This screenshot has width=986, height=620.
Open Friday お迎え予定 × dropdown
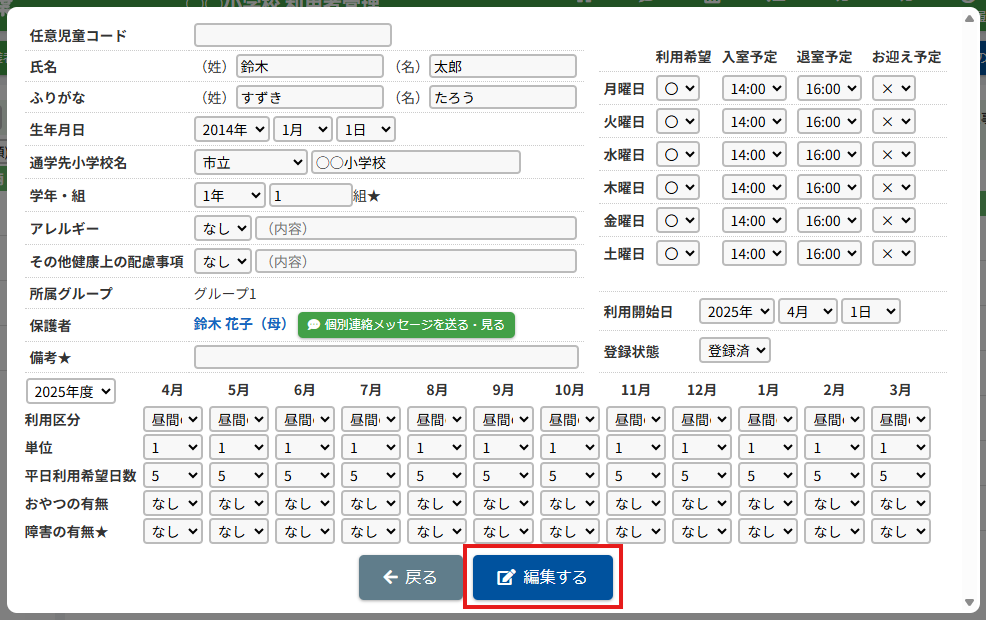893,221
